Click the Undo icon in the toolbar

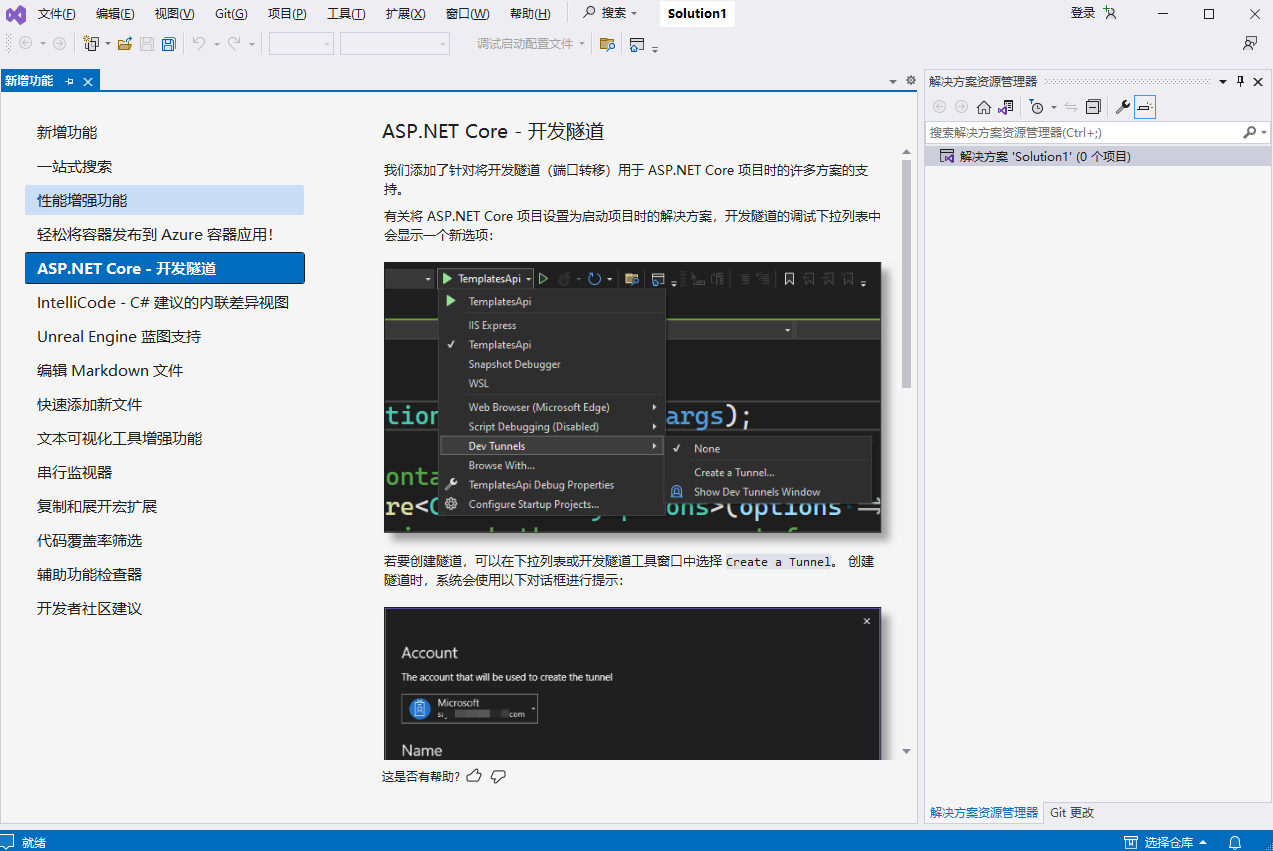point(199,43)
